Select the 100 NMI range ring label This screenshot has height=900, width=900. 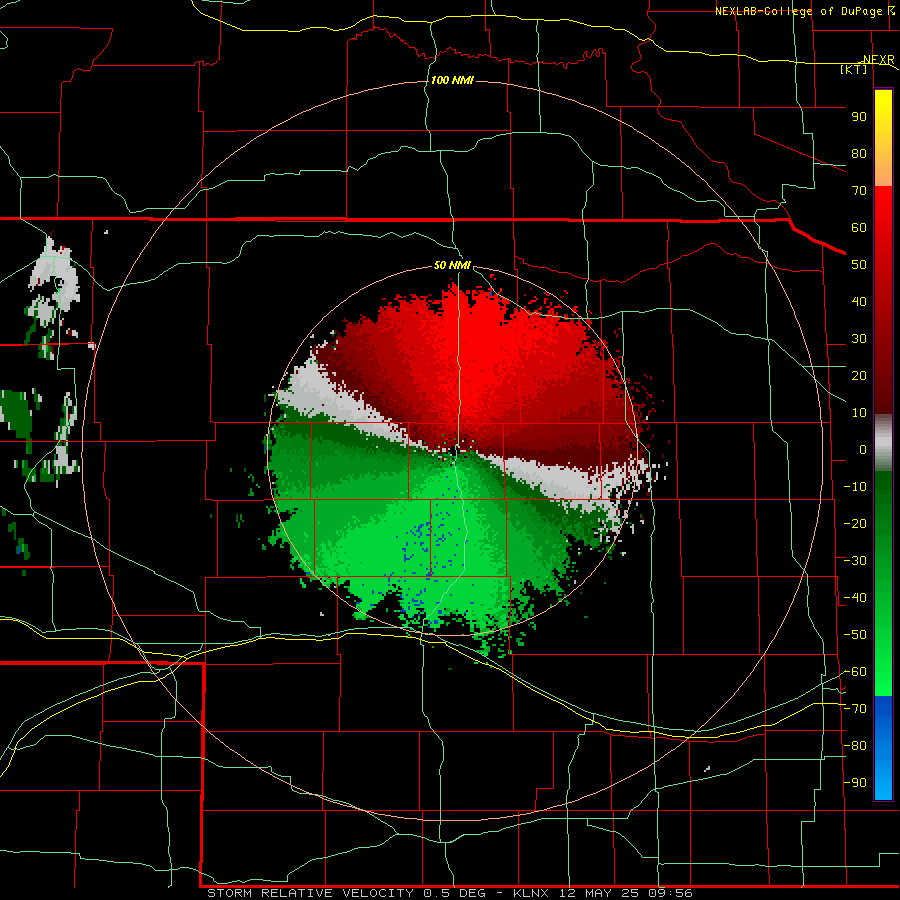[x=452, y=80]
